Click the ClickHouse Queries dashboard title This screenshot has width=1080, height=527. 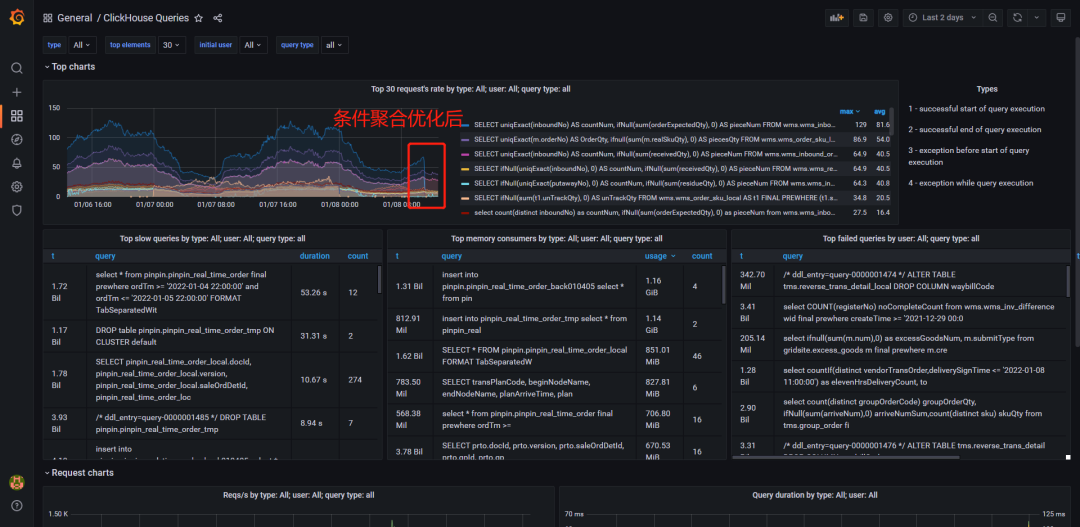click(147, 18)
